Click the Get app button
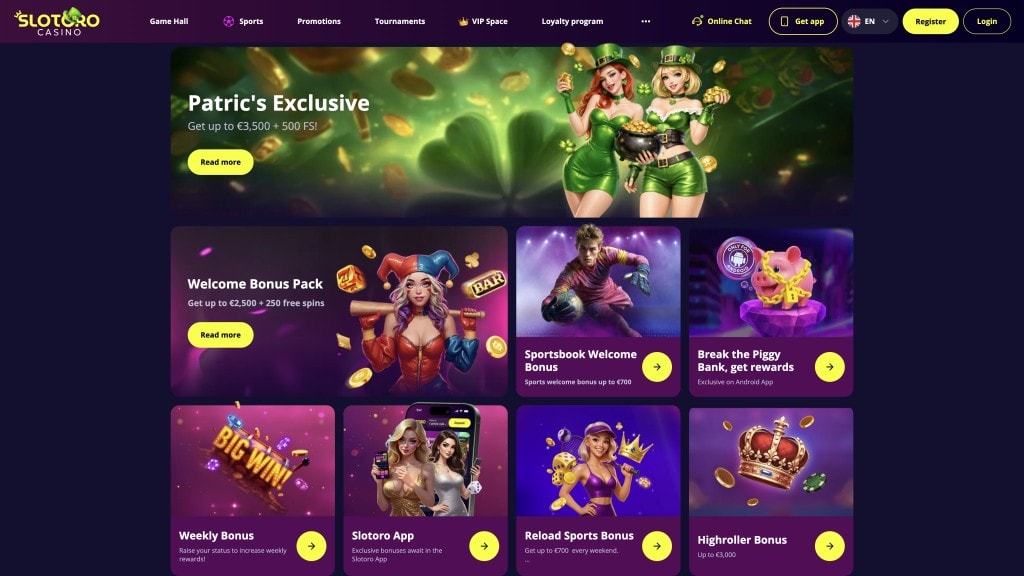This screenshot has height=576, width=1024. click(803, 22)
